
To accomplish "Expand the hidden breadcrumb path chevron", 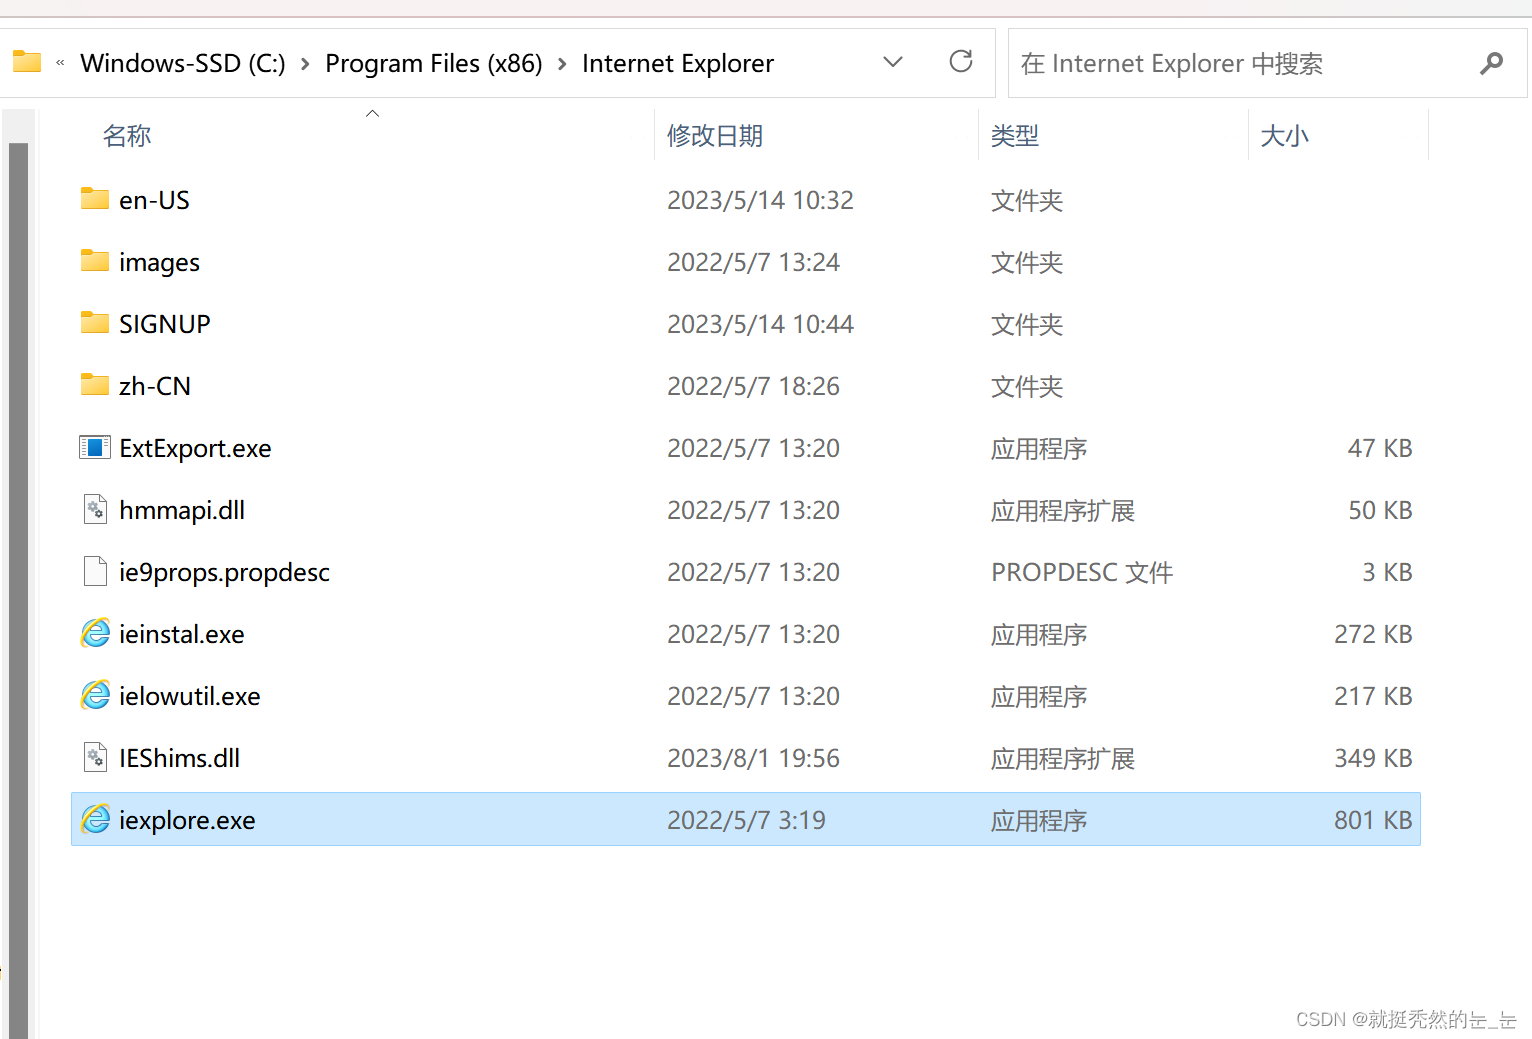I will point(60,63).
